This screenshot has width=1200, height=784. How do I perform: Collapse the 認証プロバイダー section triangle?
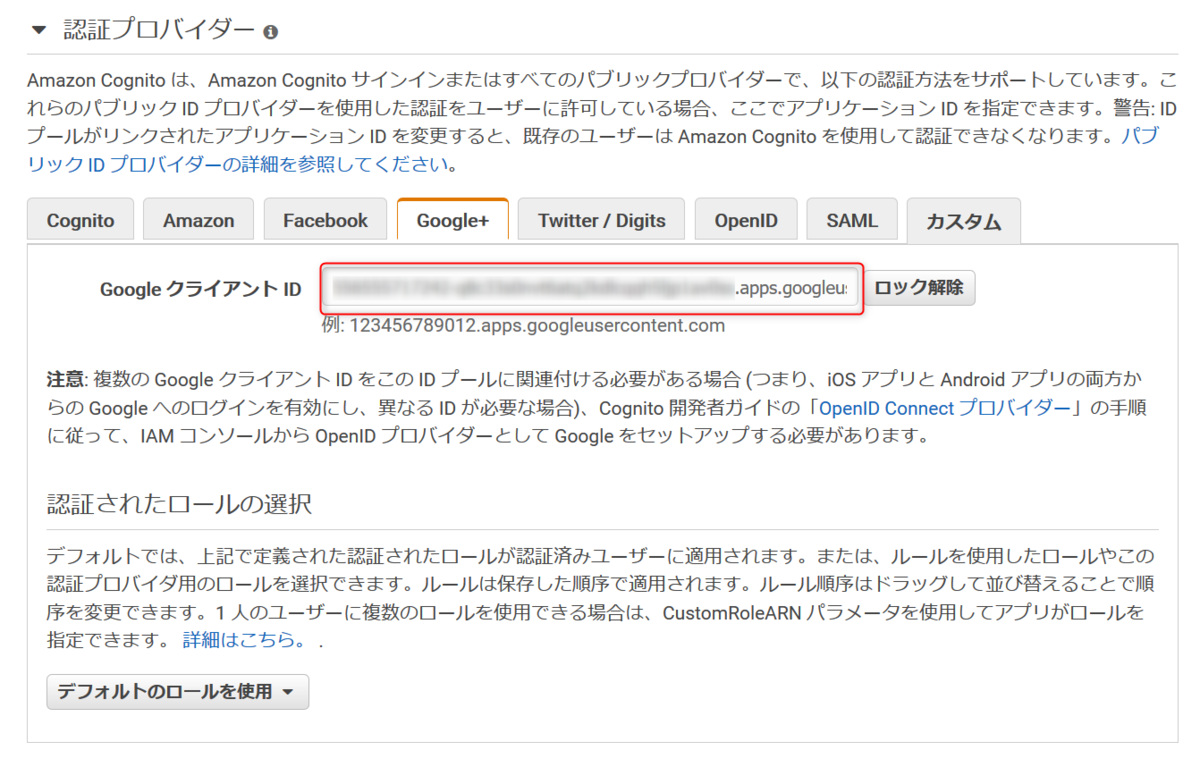click(39, 31)
